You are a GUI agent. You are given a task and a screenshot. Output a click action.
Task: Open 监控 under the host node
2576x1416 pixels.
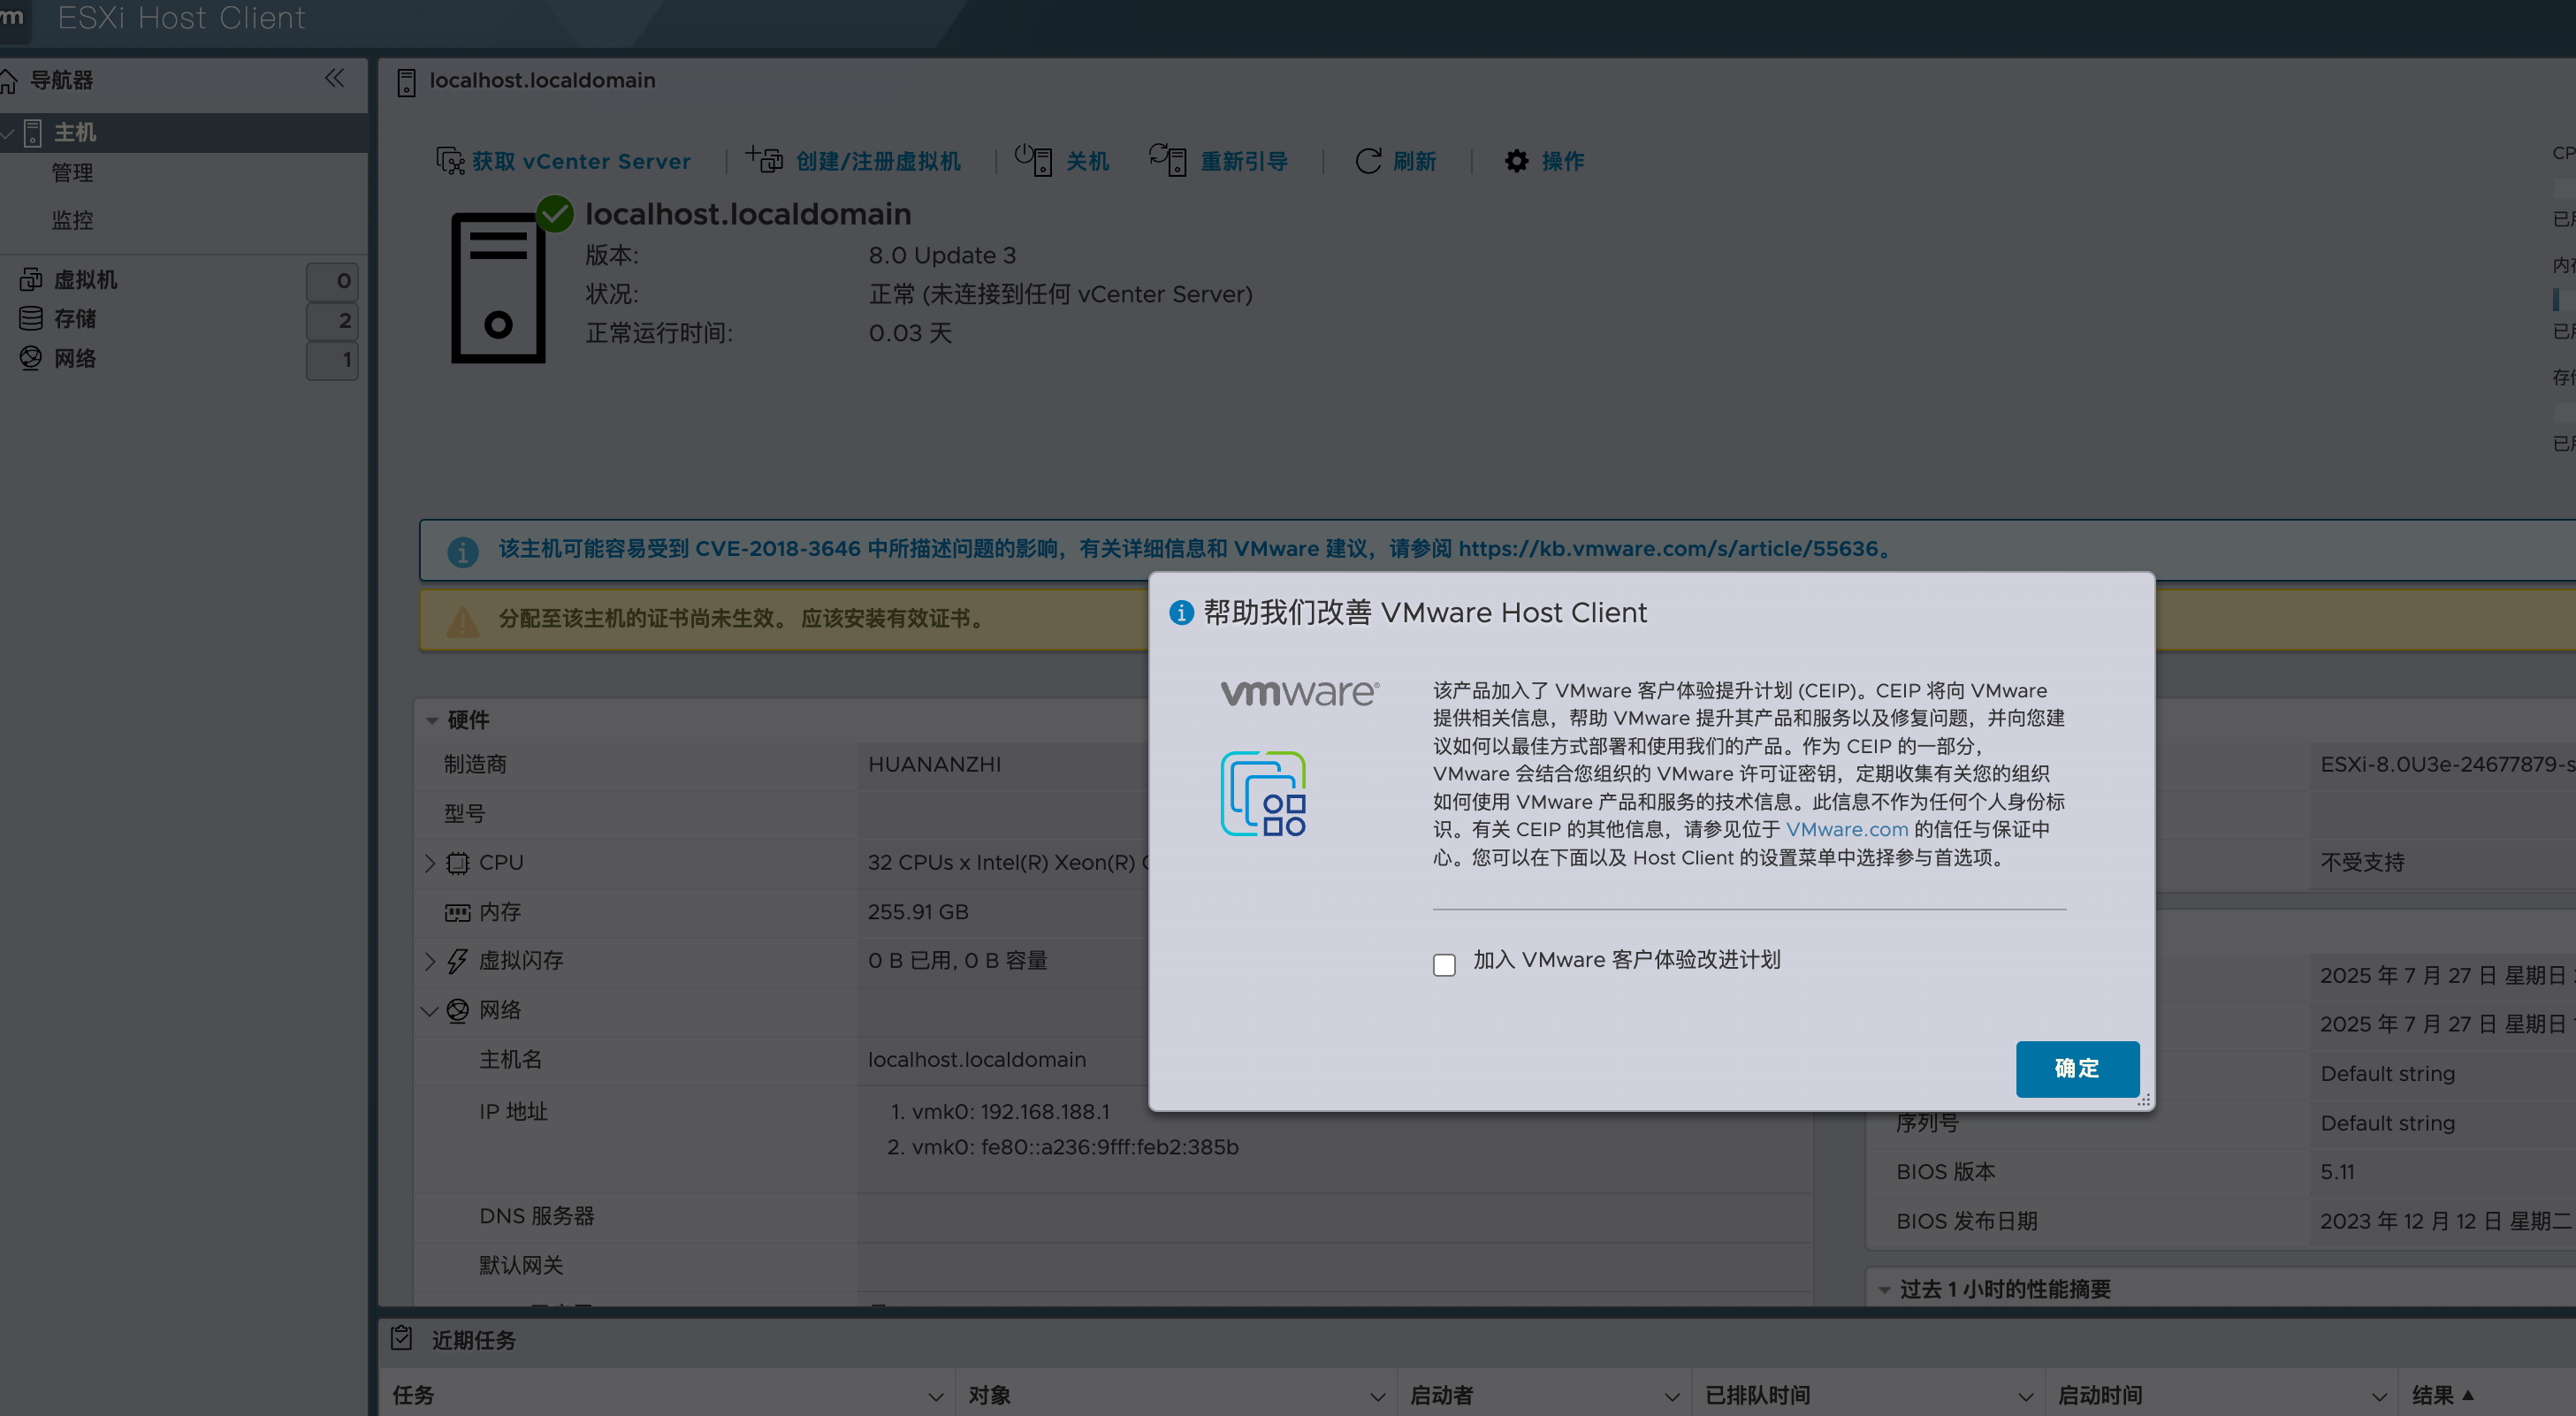[x=72, y=220]
